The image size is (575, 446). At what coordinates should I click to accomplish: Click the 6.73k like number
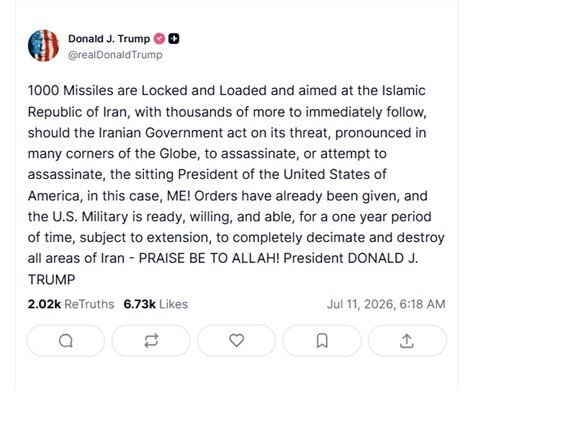140,304
